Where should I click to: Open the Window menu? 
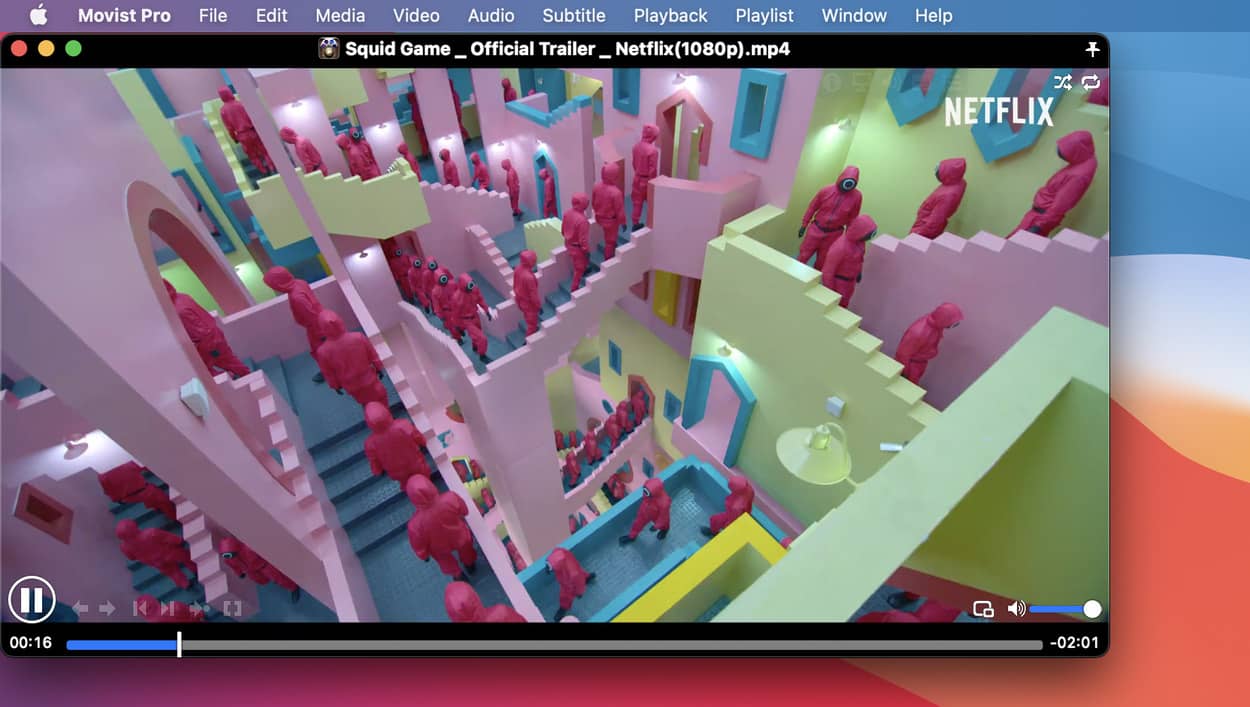(854, 15)
